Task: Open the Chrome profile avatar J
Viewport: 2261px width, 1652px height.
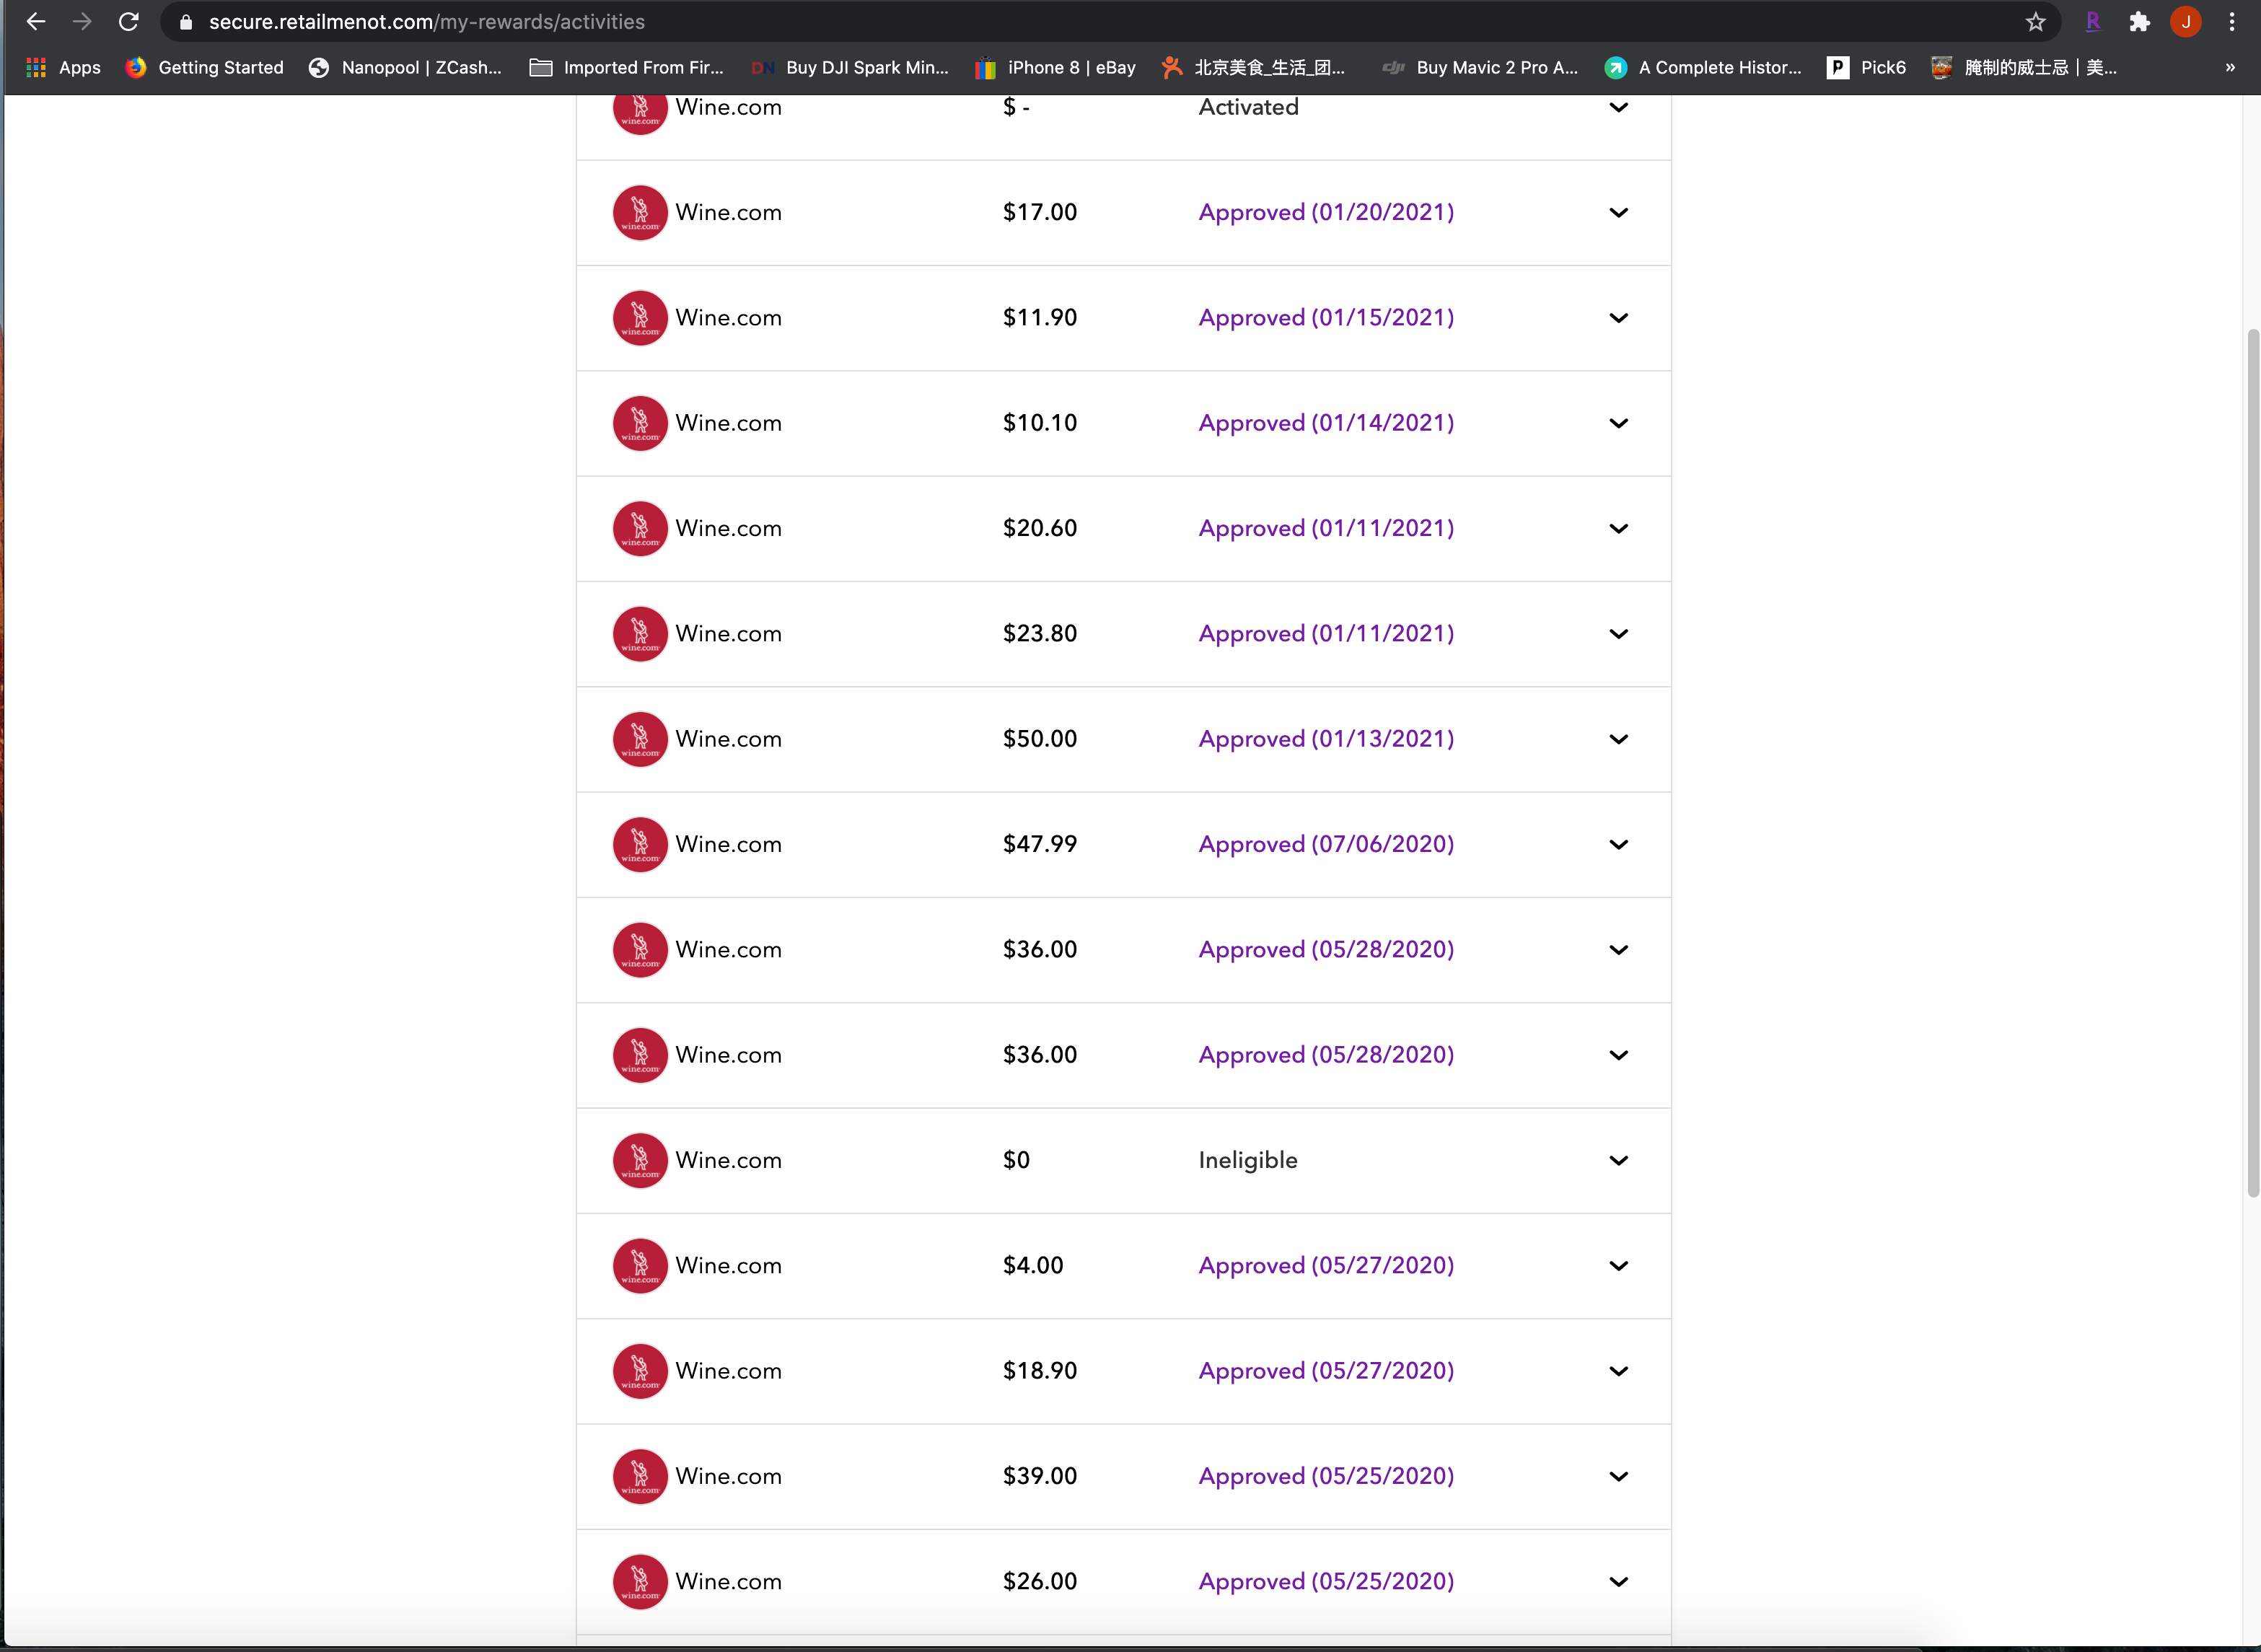Action: (2185, 22)
